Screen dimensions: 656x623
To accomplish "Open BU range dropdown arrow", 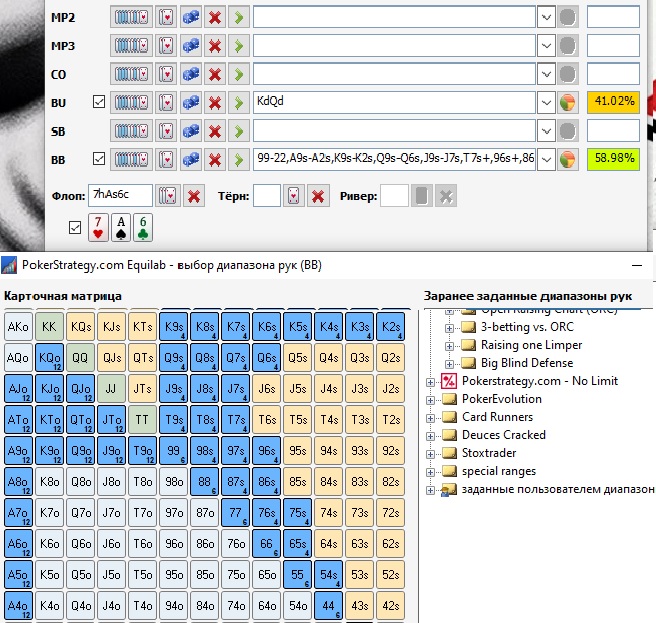I will pos(546,103).
